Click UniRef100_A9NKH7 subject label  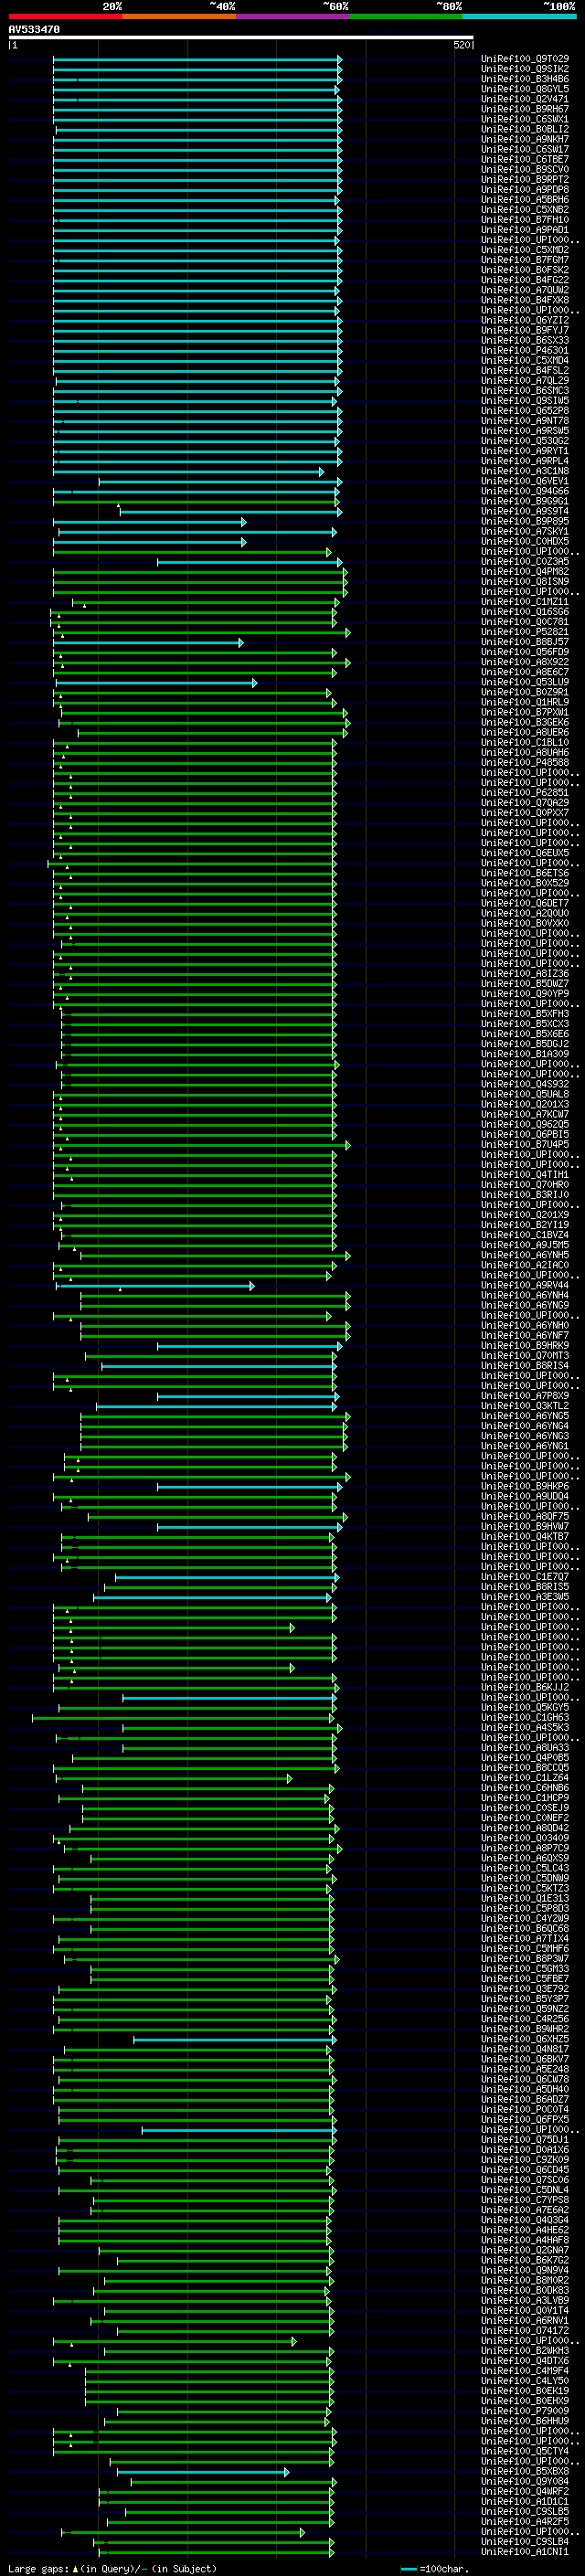pos(525,139)
